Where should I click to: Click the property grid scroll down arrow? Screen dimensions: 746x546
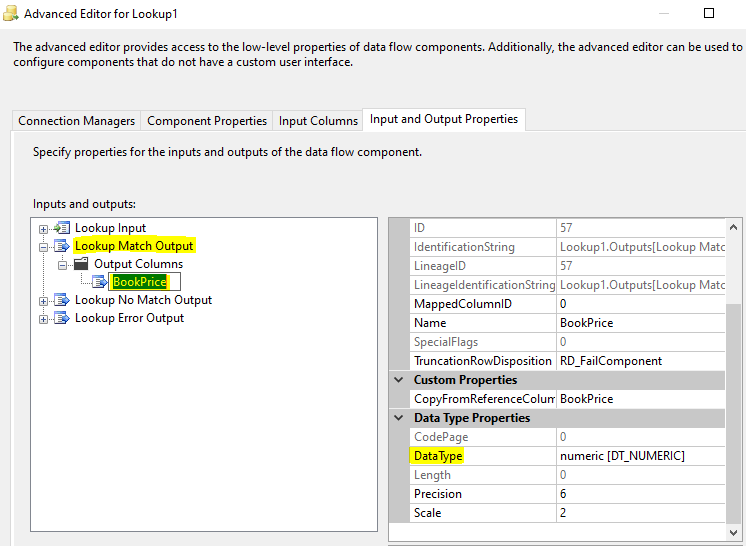[733, 532]
